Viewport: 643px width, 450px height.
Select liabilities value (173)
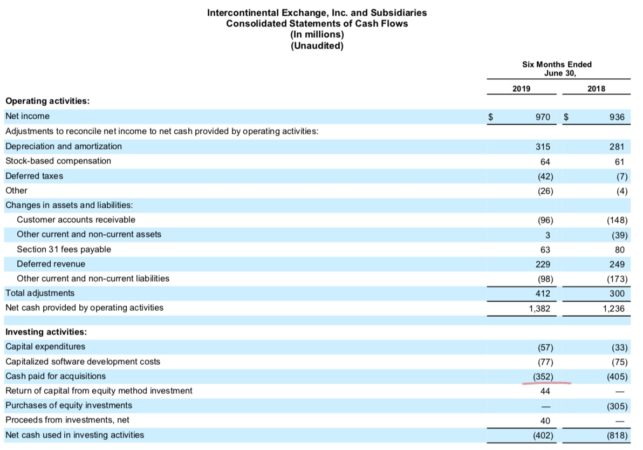[617, 279]
